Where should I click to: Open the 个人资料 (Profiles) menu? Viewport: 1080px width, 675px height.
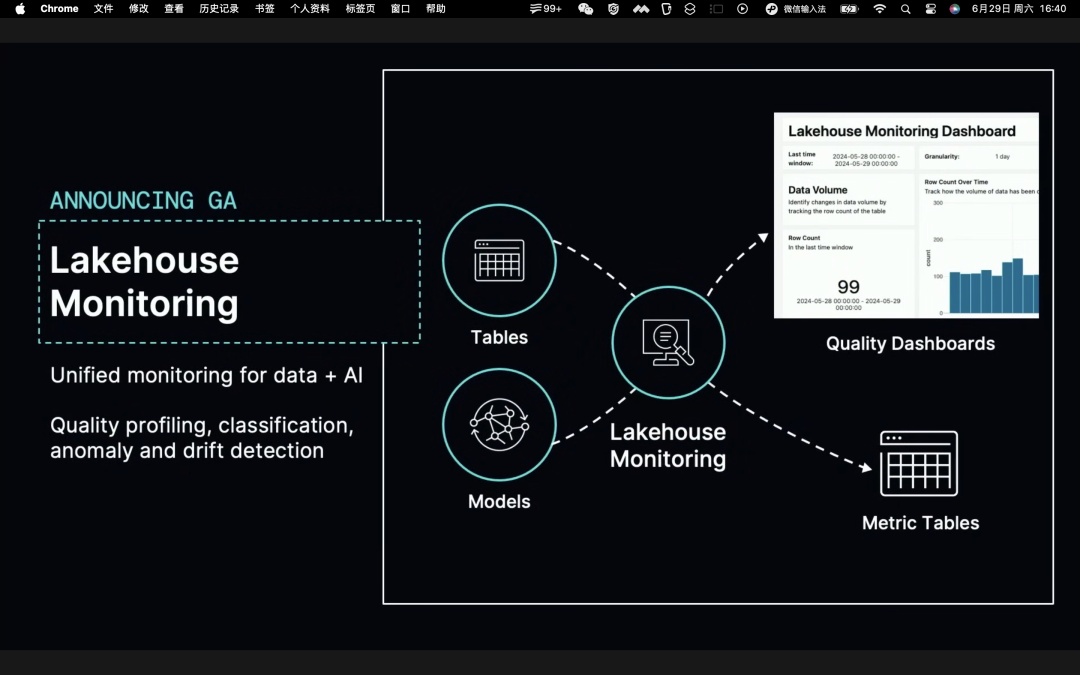click(x=310, y=9)
